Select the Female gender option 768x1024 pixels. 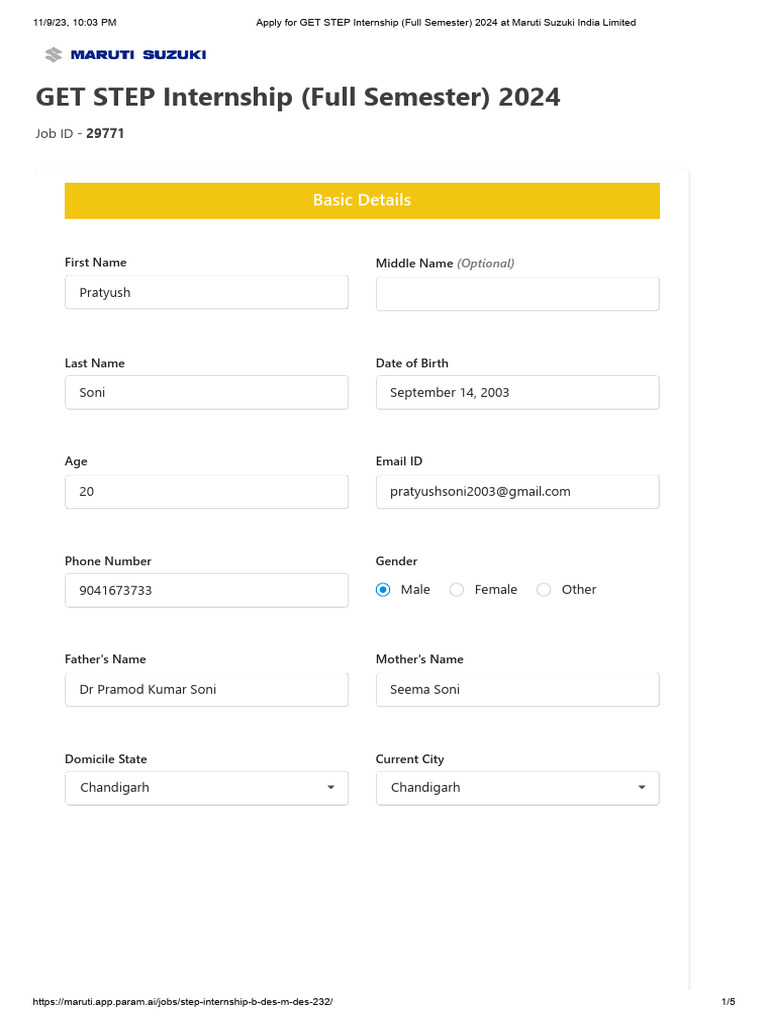[x=457, y=590]
